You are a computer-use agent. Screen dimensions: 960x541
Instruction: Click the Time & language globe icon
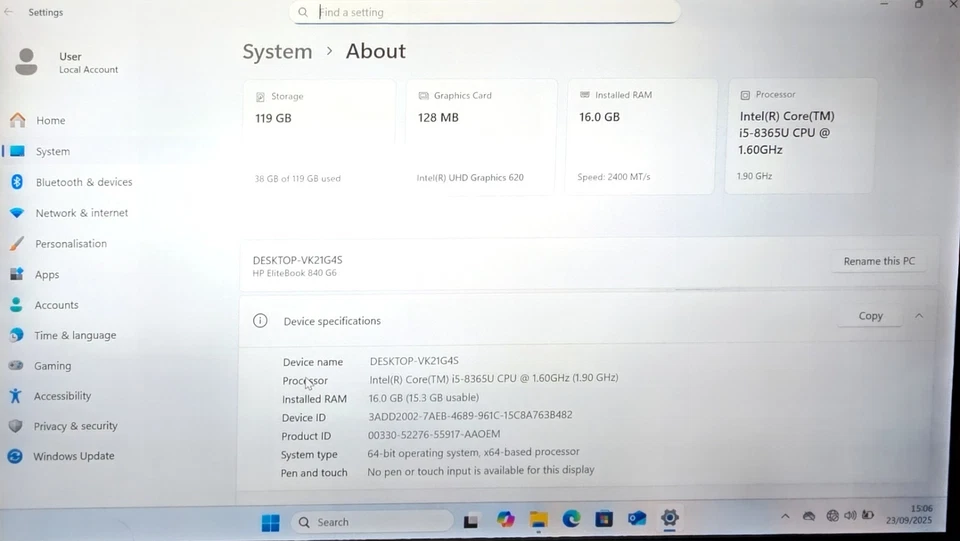point(17,335)
